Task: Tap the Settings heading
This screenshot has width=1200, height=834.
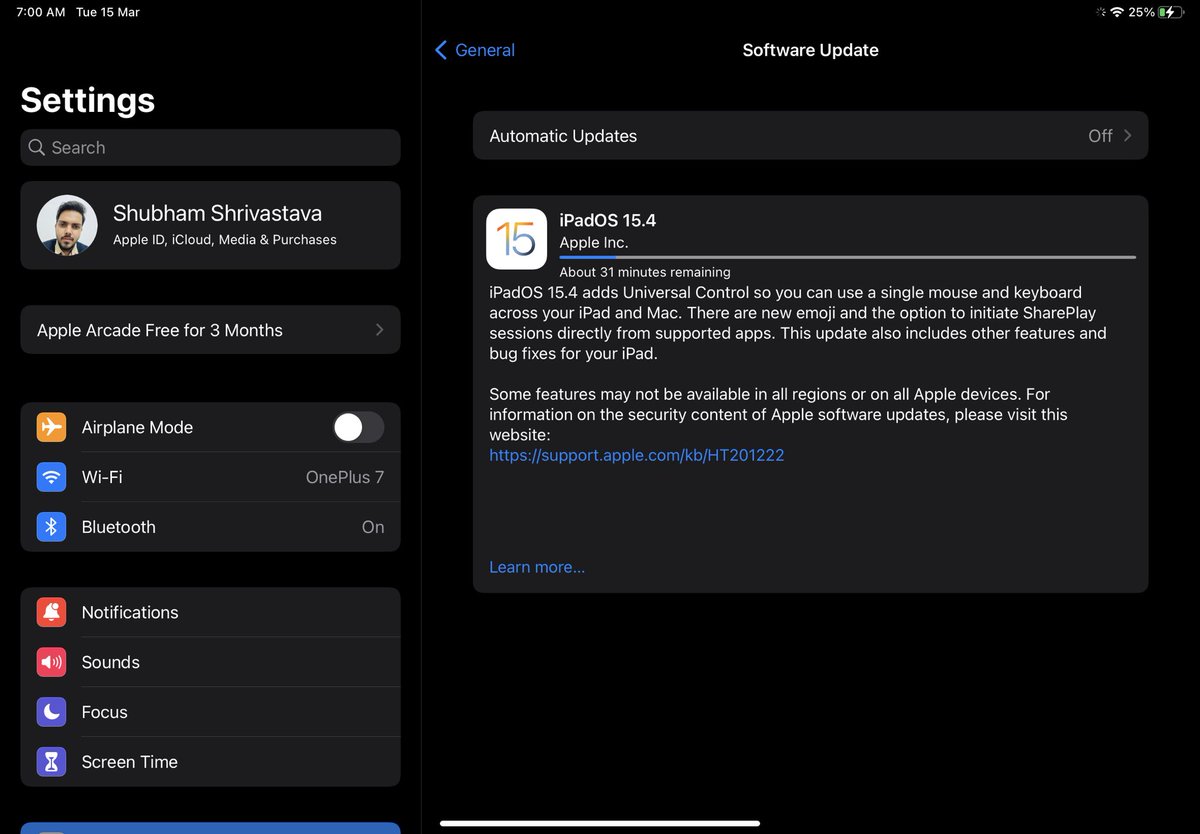Action: [x=88, y=100]
